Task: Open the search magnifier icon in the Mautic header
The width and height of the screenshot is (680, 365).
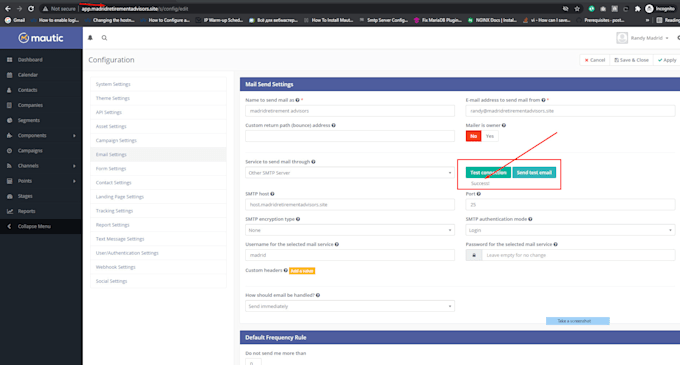Action: coord(104,38)
